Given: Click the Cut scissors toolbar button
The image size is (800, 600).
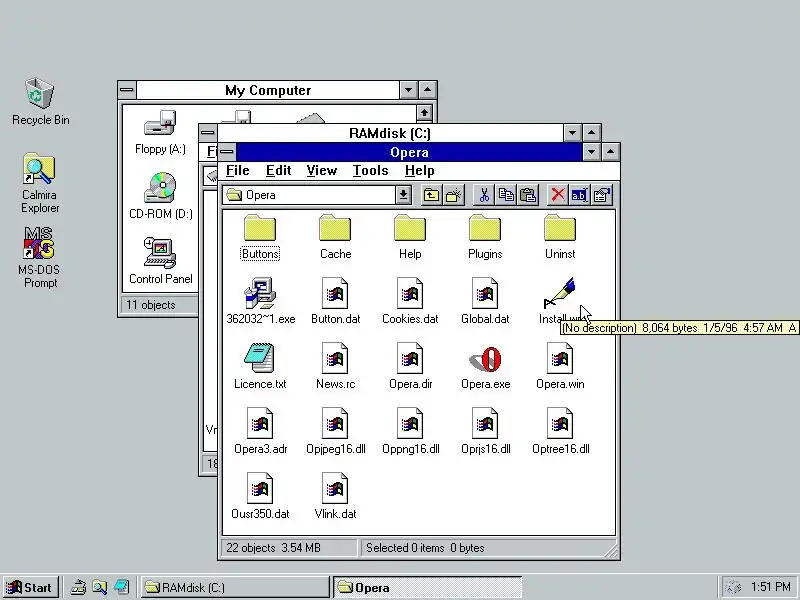Looking at the screenshot, I should (x=484, y=195).
